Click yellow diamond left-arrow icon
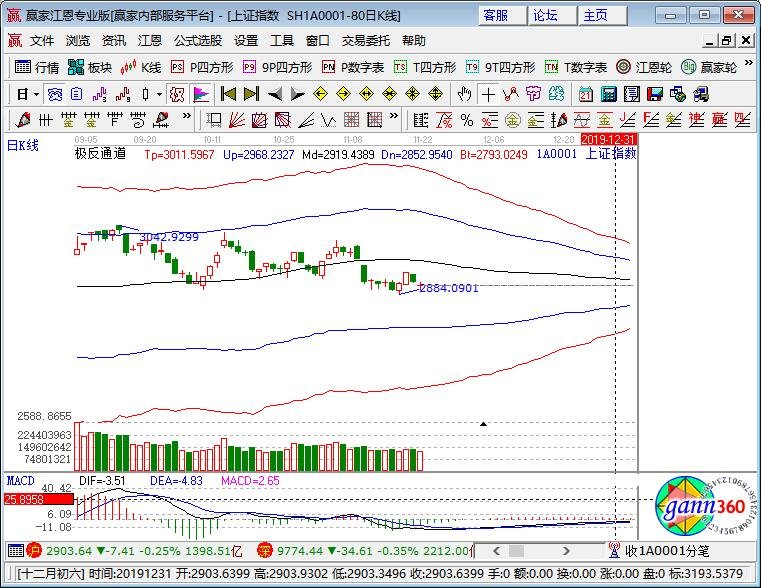Image resolution: width=761 pixels, height=588 pixels. pyautogui.click(x=320, y=94)
